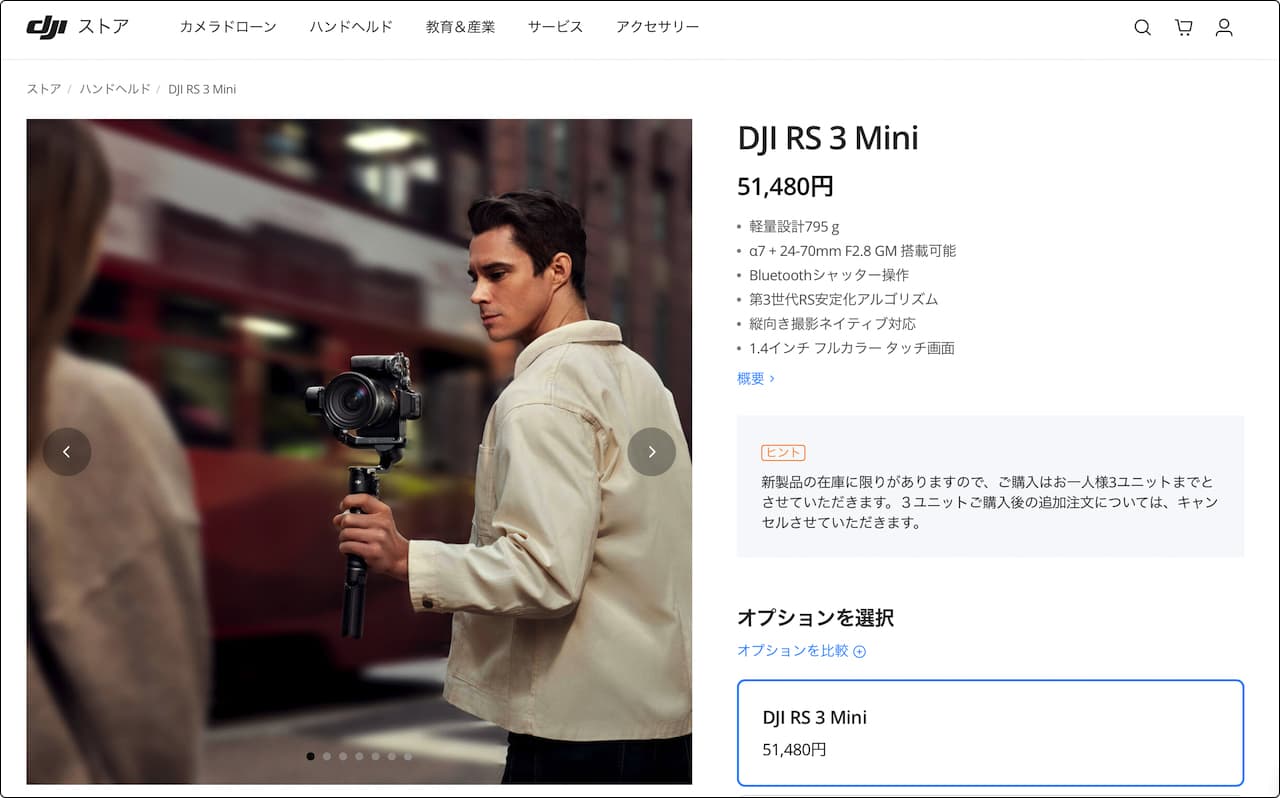This screenshot has width=1280, height=798.
Task: Click the DJI logo in header
Action: 46,27
